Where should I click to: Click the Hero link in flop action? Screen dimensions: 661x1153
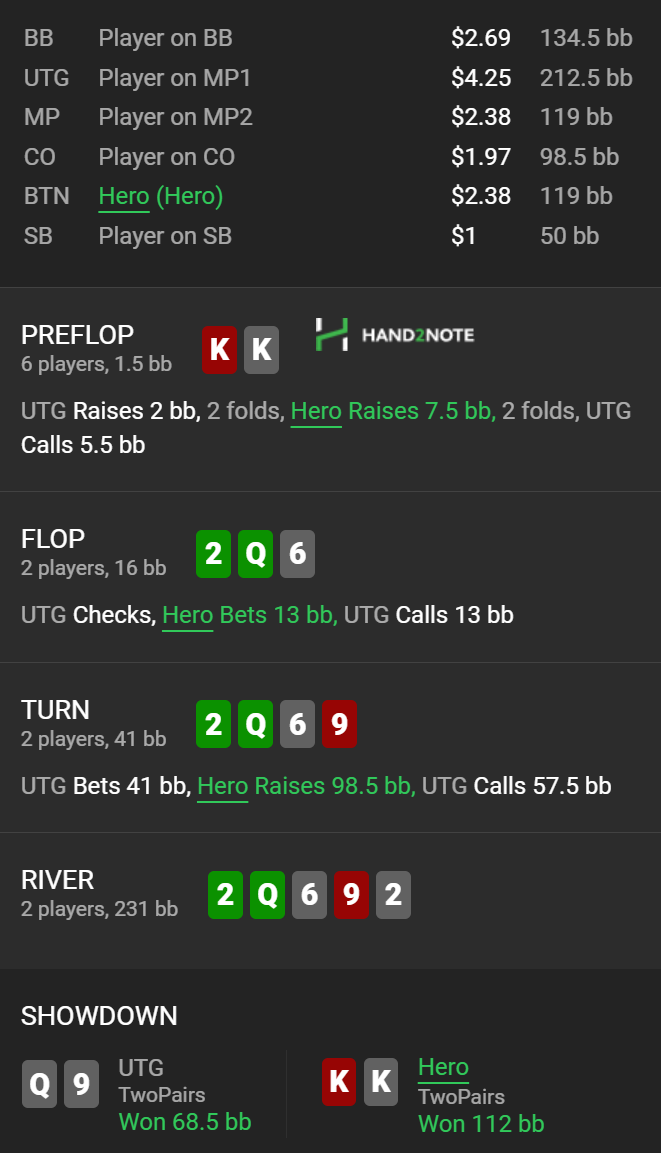(x=187, y=615)
